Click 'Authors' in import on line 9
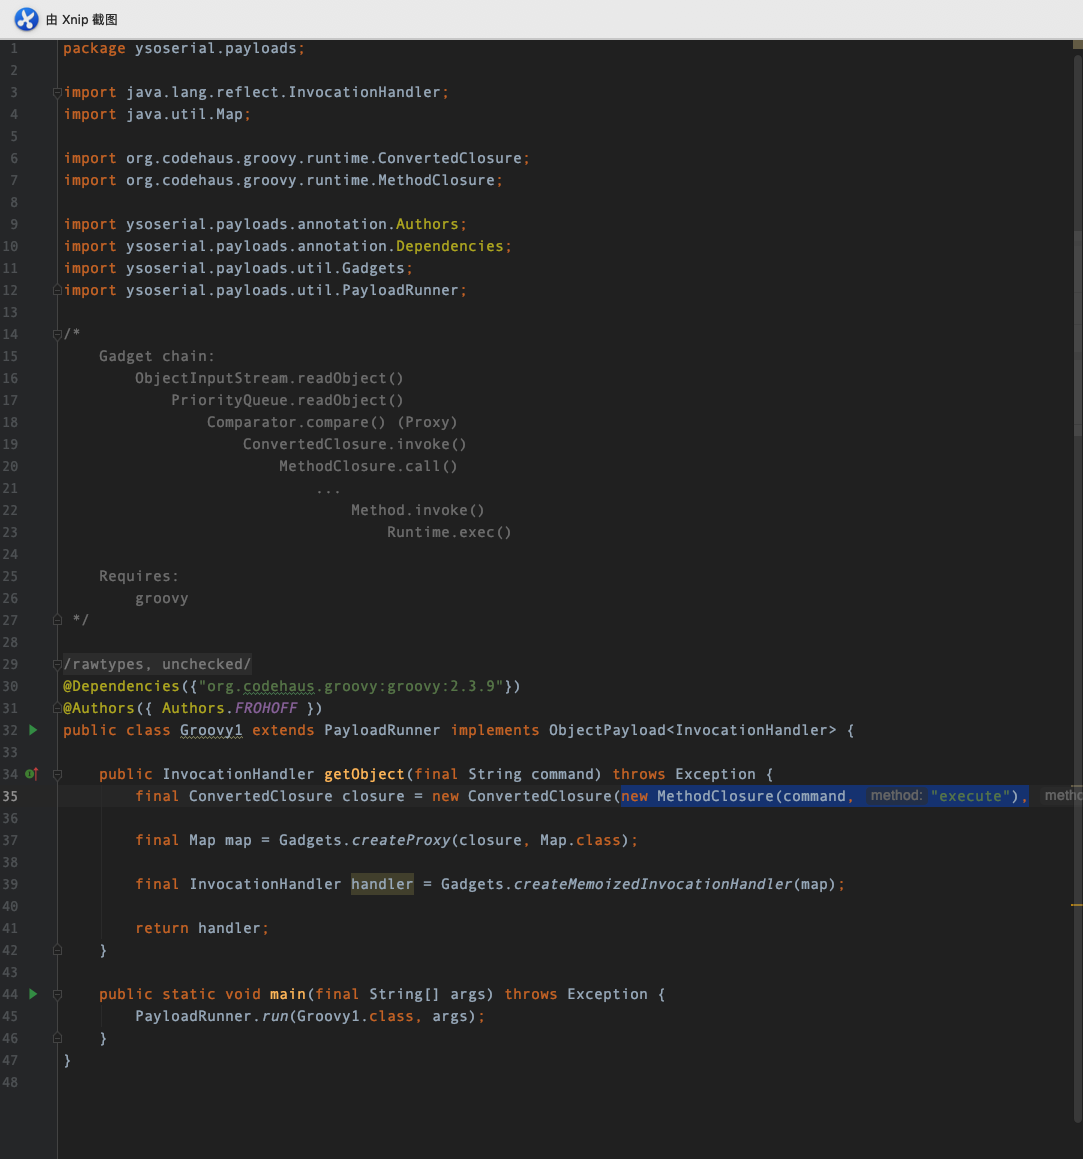This screenshot has height=1159, width=1083. (427, 224)
